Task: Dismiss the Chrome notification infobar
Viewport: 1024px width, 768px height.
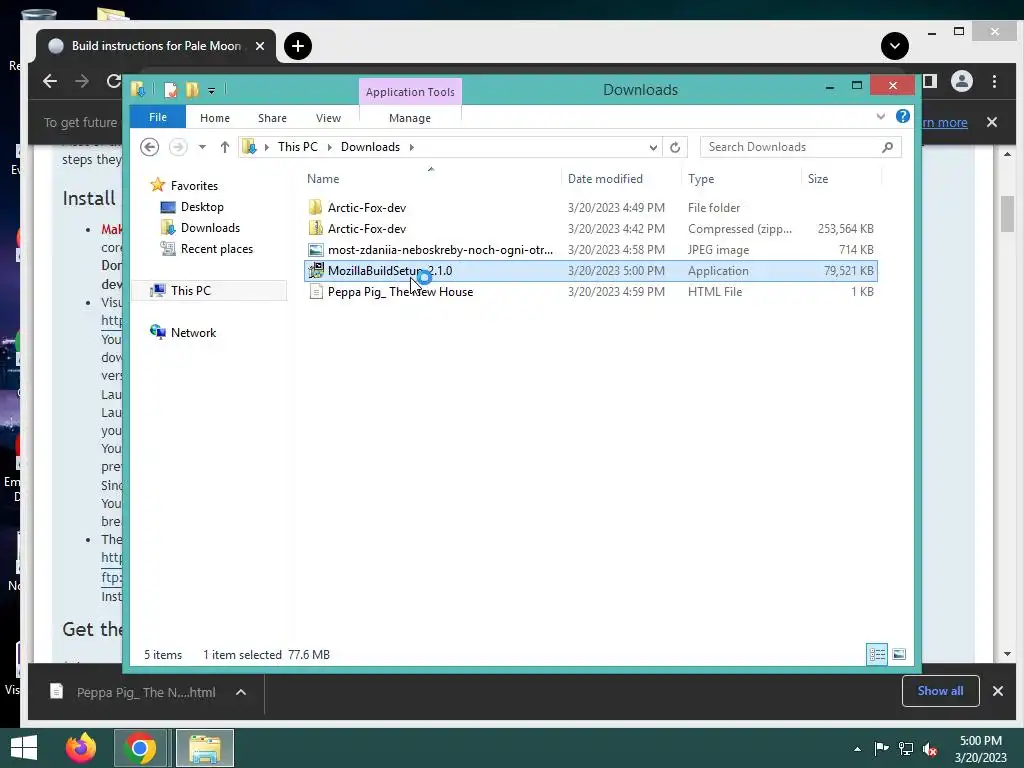Action: tap(992, 122)
